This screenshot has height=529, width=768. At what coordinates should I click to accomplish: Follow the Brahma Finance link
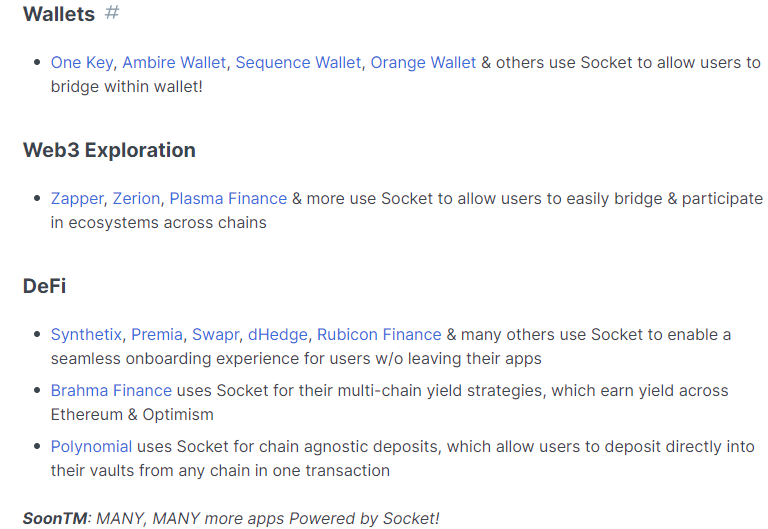(x=111, y=391)
